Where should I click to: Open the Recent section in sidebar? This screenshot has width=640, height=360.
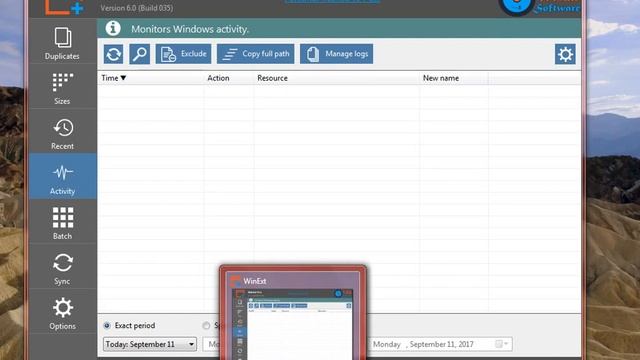point(62,131)
